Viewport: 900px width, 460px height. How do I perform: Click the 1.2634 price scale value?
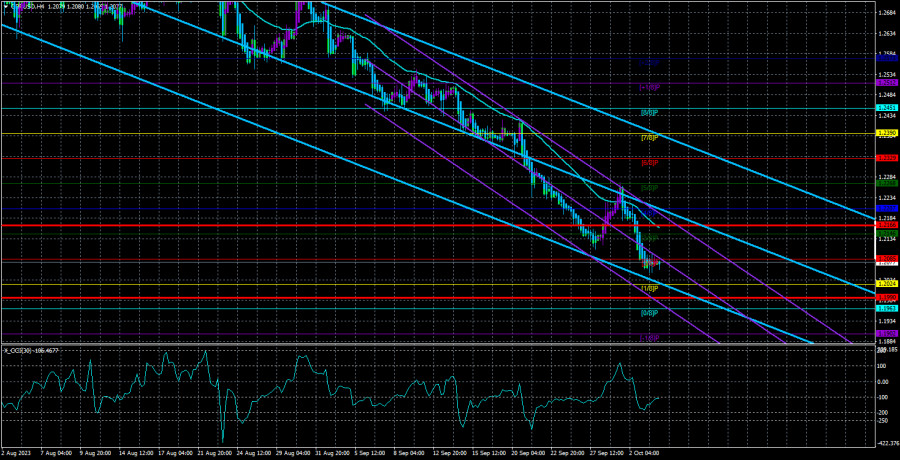pyautogui.click(x=887, y=33)
